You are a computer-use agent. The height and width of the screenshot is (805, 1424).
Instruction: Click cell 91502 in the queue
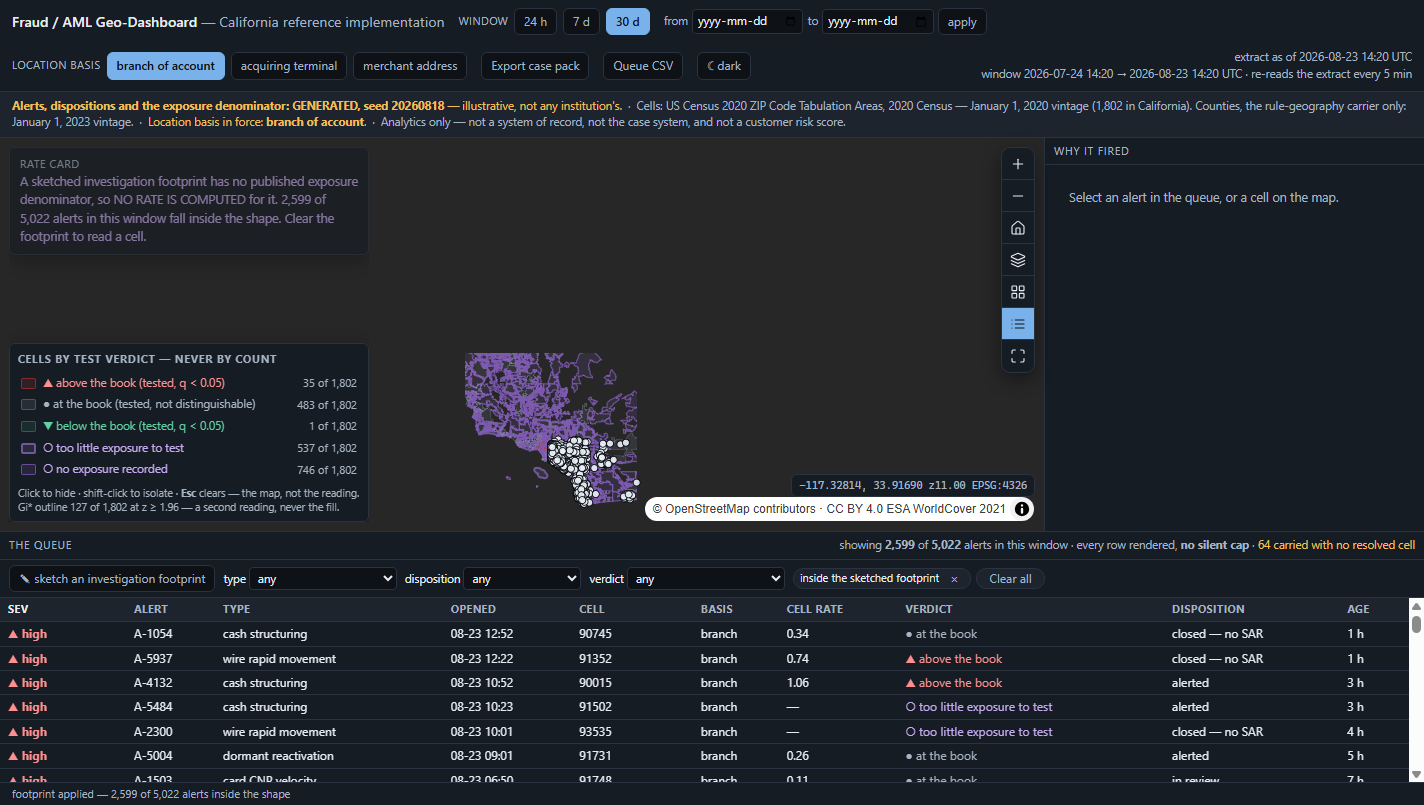(595, 707)
